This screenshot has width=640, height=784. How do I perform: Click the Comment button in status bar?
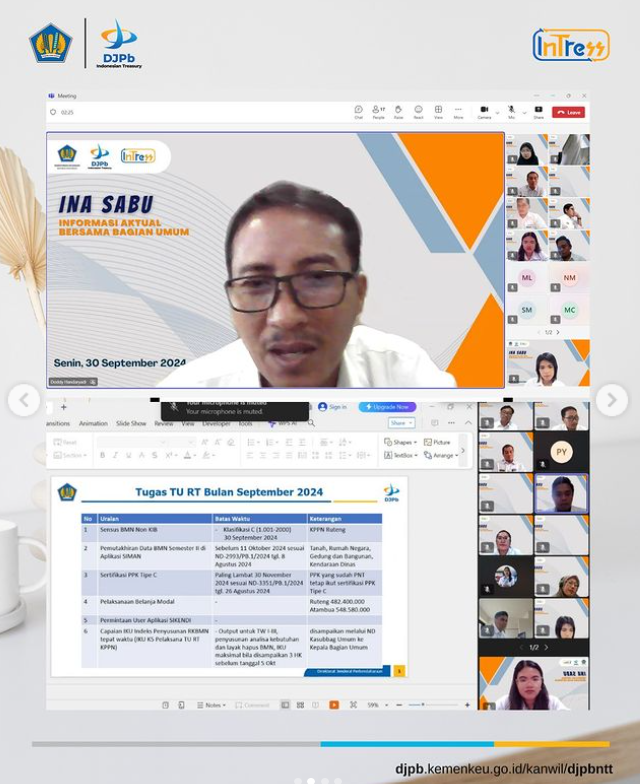pos(252,705)
